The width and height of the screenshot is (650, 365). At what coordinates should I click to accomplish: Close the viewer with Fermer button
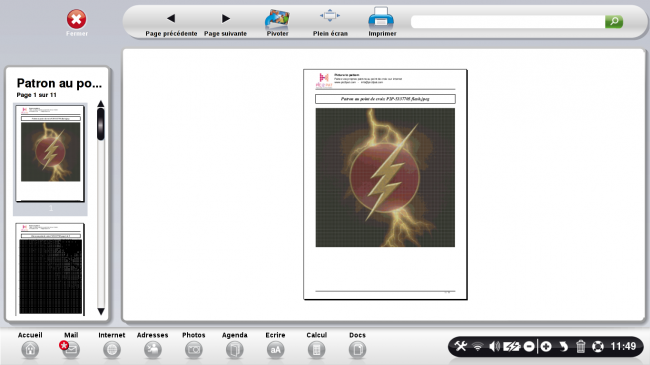[x=76, y=19]
